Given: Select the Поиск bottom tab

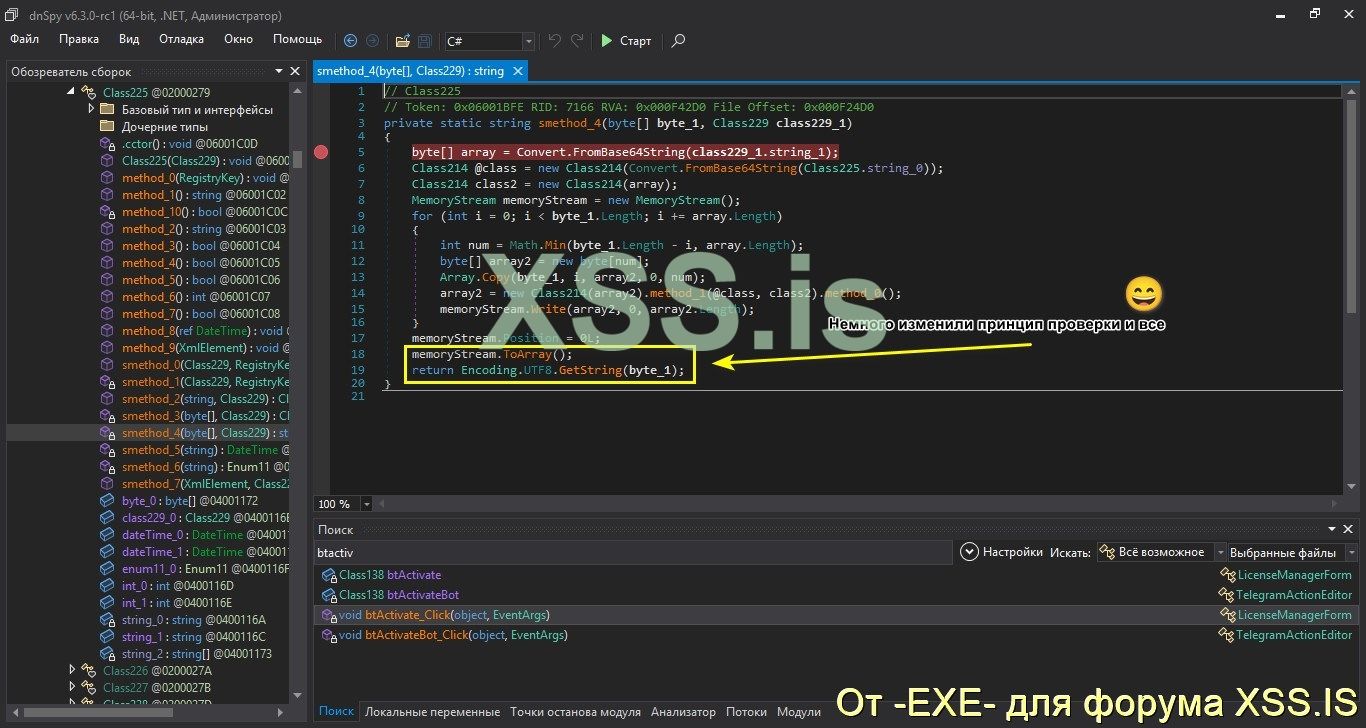Looking at the screenshot, I should (336, 712).
